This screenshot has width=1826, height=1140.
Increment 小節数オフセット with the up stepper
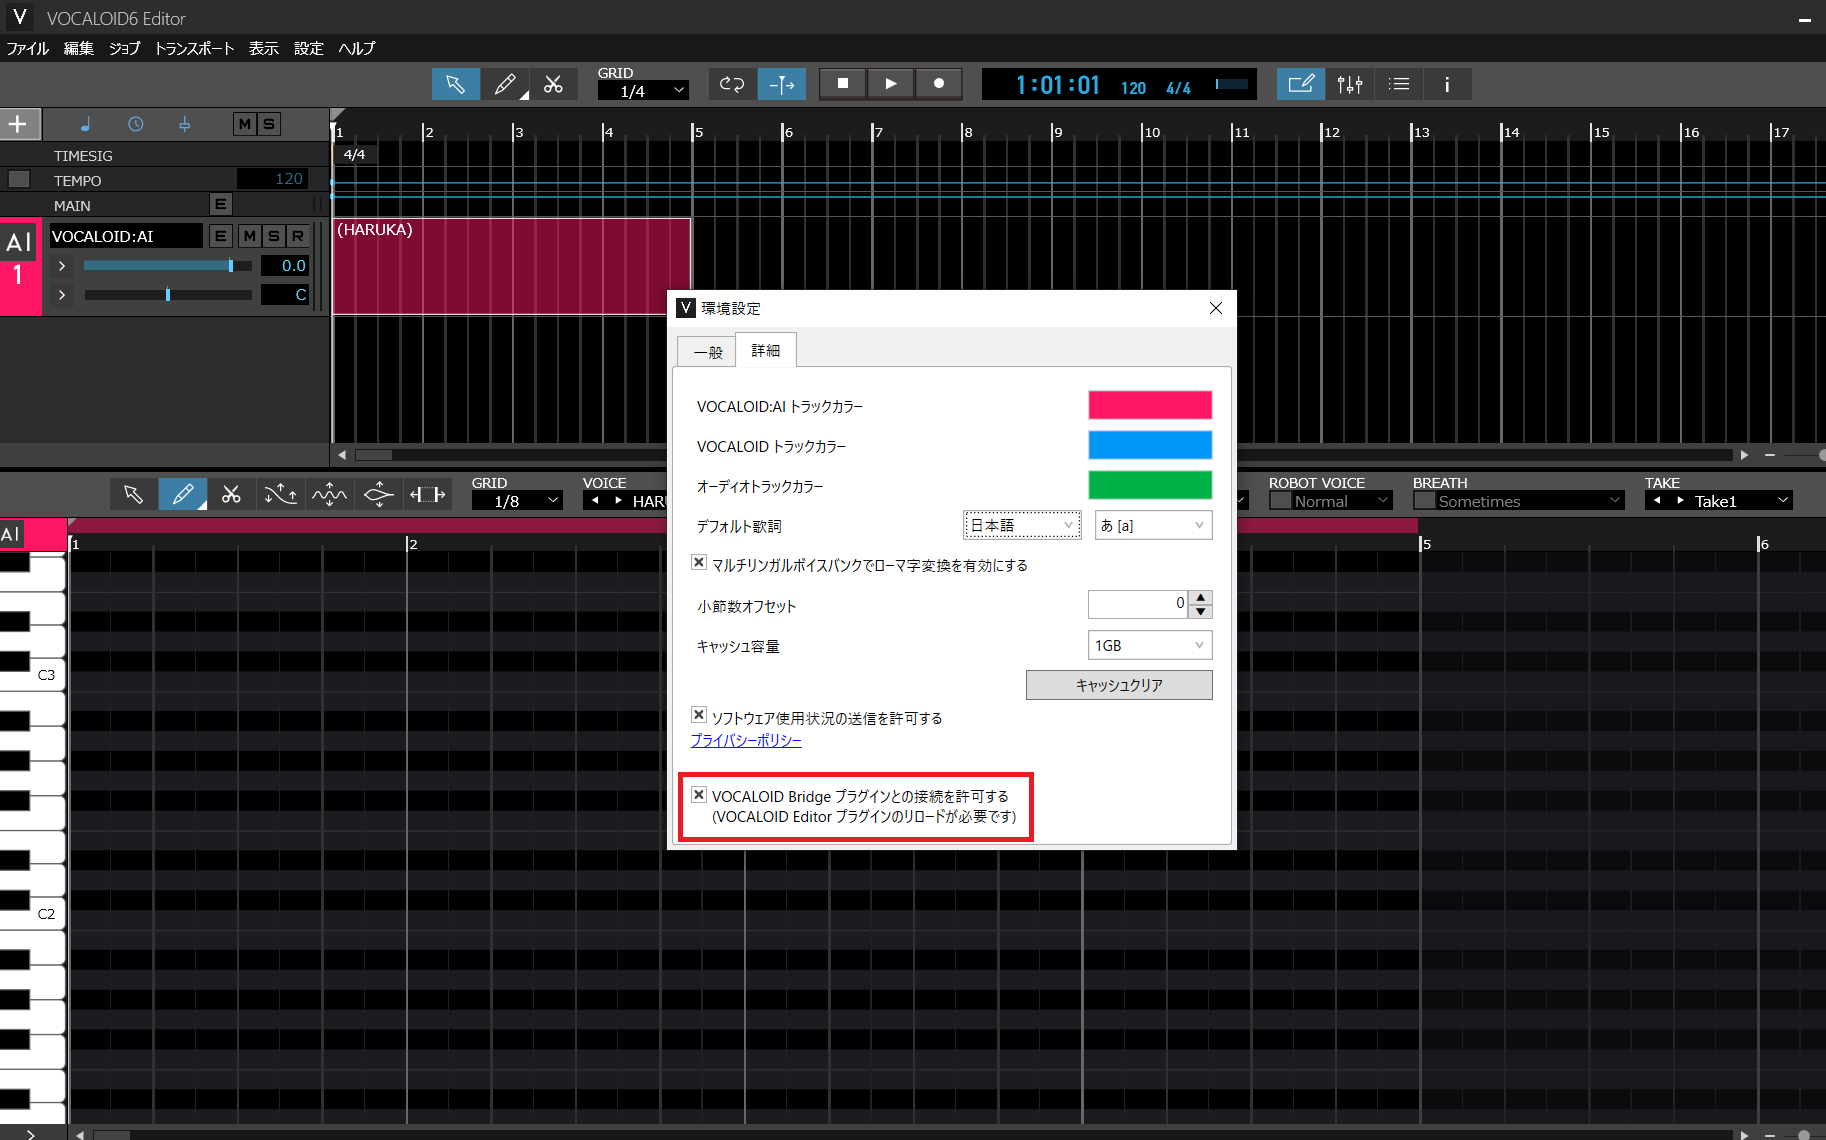pyautogui.click(x=1199, y=597)
